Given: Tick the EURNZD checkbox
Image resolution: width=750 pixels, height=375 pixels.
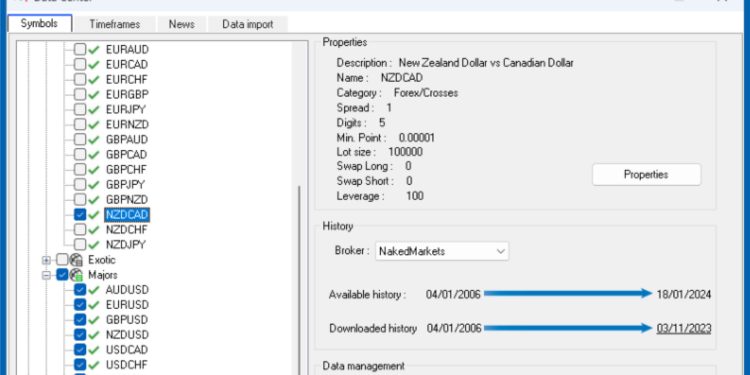Looking at the screenshot, I should 80,124.
